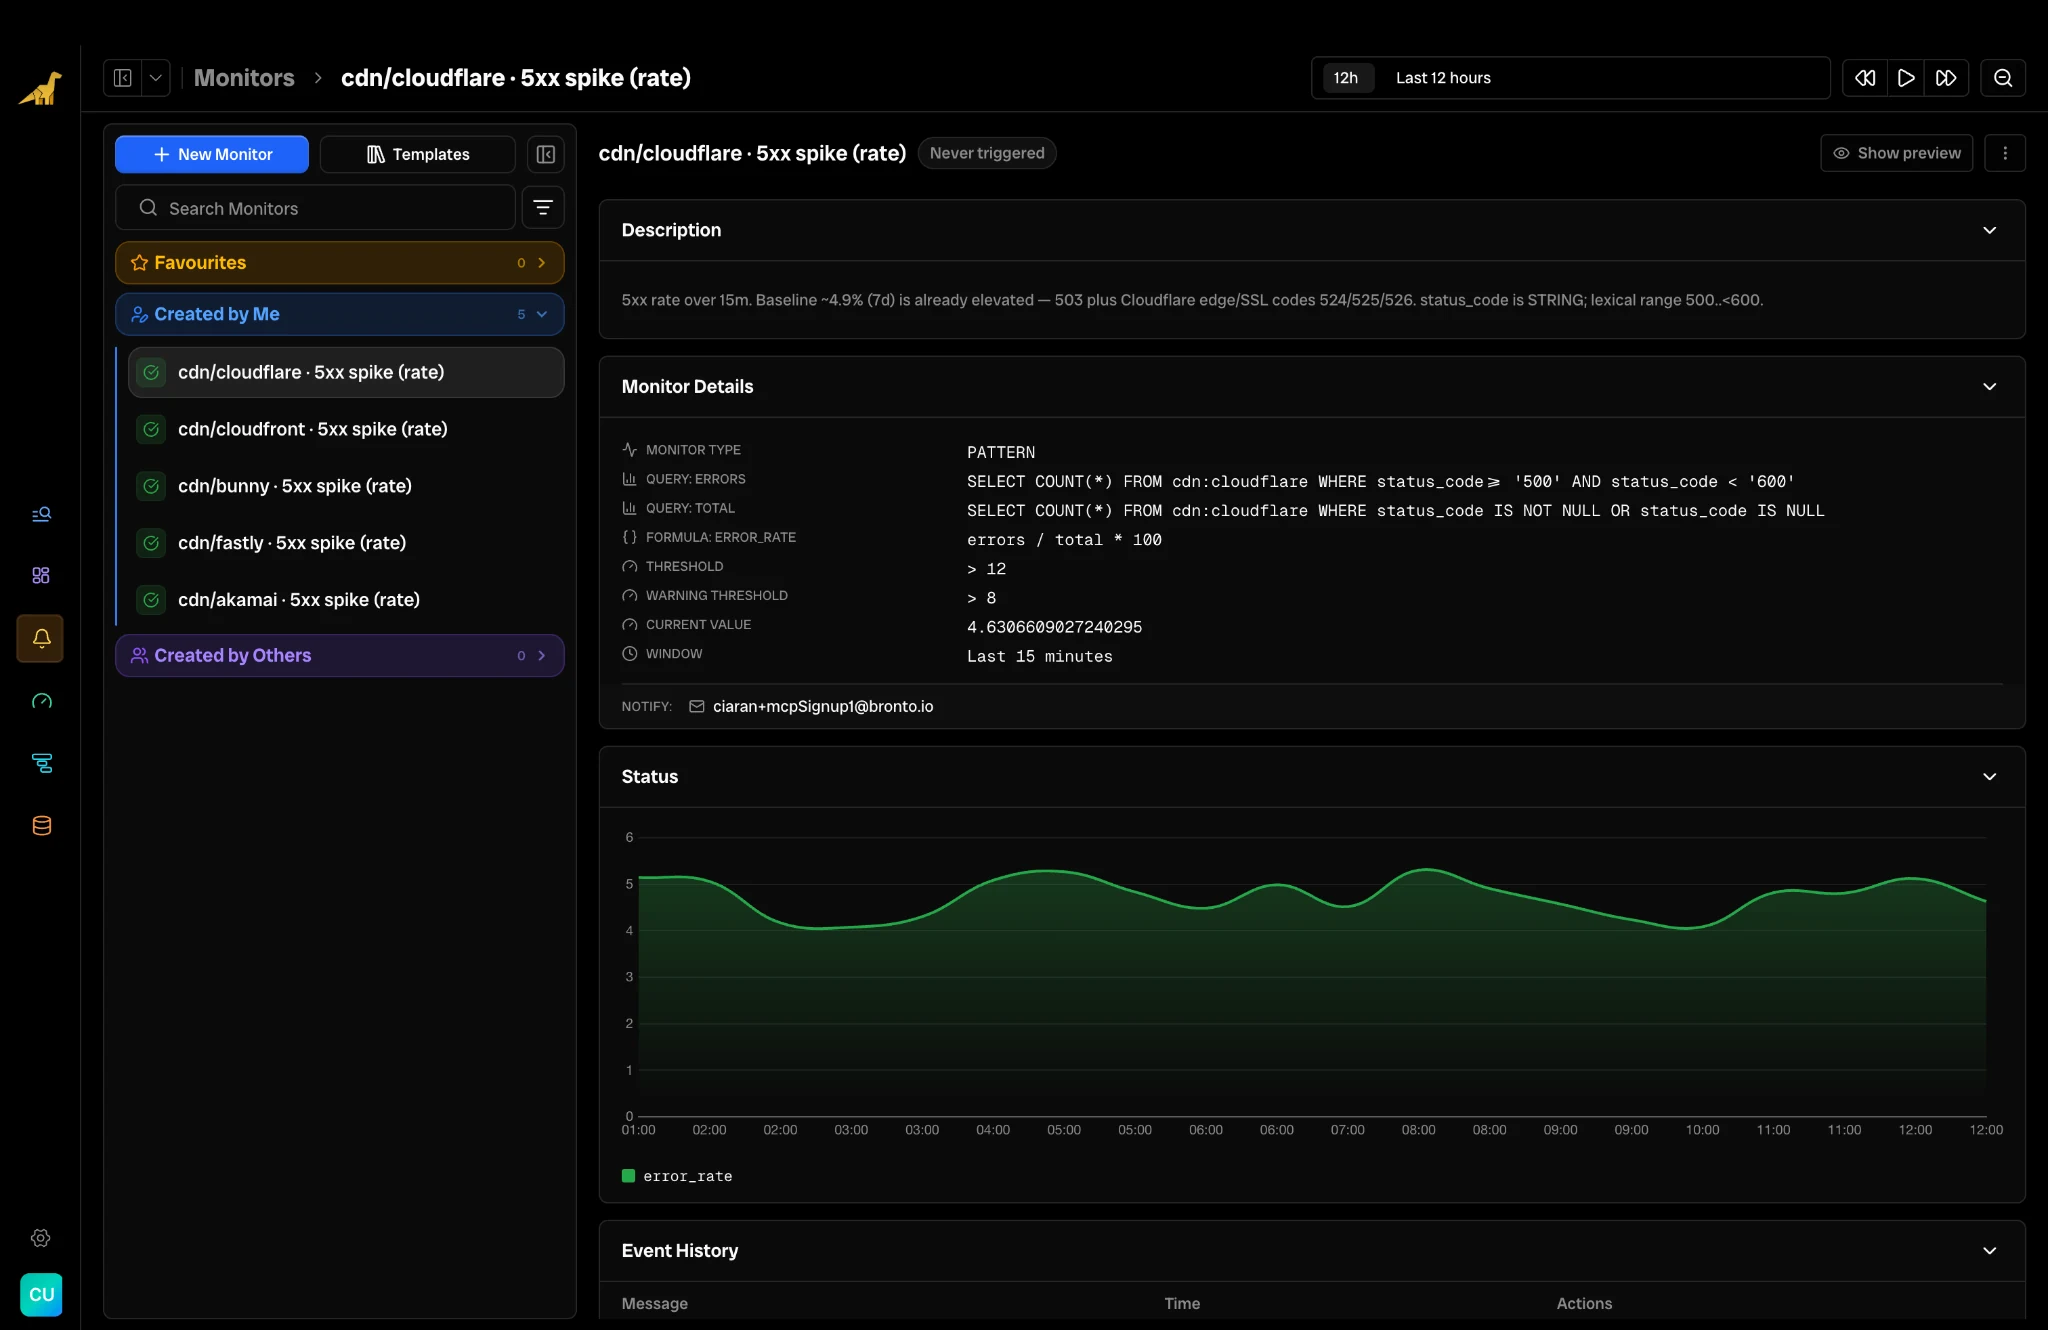Start live play of time range
The height and width of the screenshot is (1330, 2048).
pos(1906,78)
